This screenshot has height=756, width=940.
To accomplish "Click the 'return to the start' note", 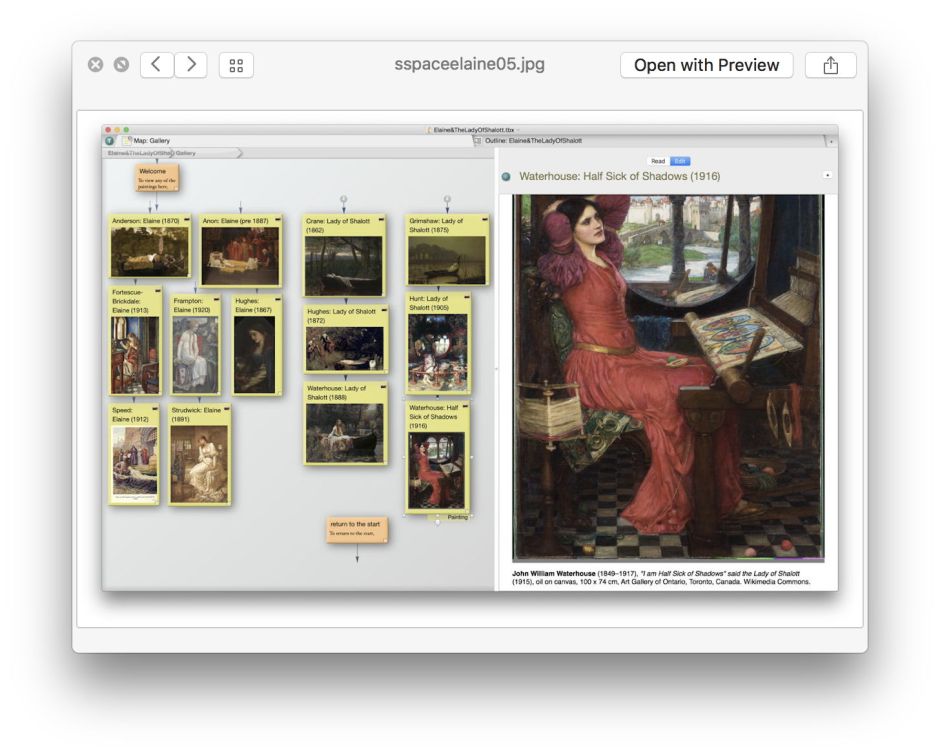I will coord(356,529).
